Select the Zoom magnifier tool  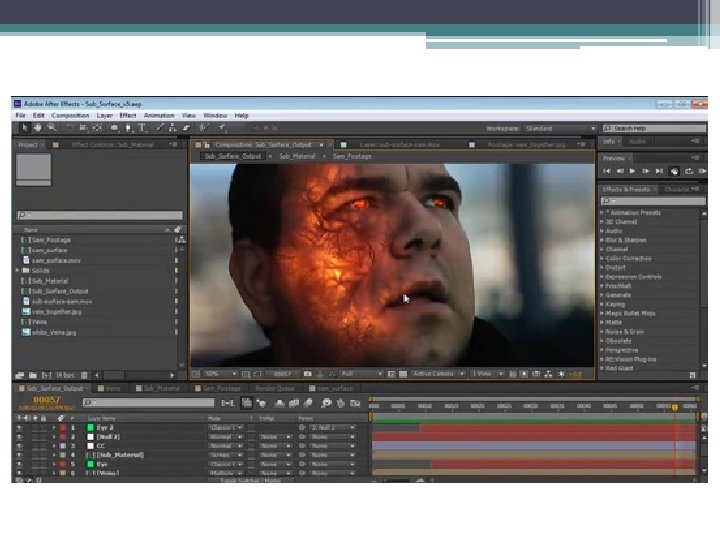click(x=52, y=128)
